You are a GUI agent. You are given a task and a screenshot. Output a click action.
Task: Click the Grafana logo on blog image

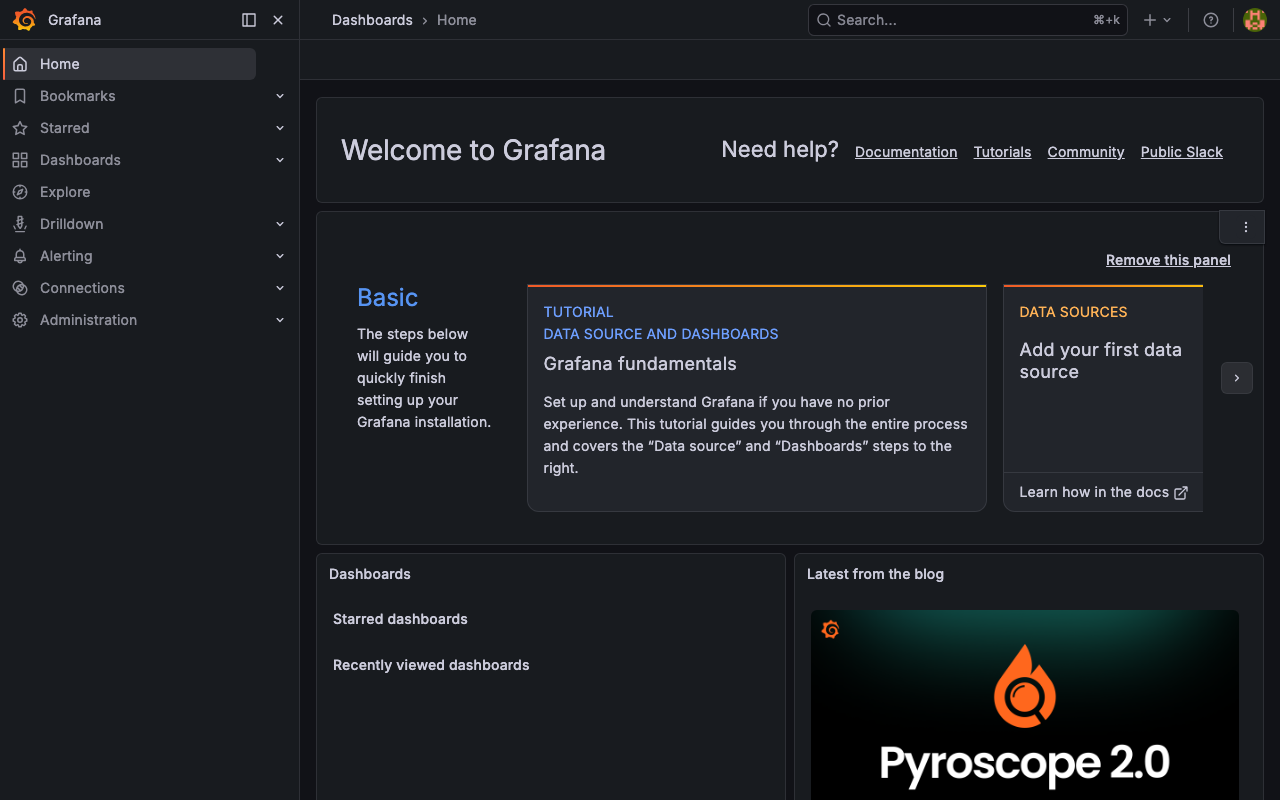pyautogui.click(x=830, y=629)
